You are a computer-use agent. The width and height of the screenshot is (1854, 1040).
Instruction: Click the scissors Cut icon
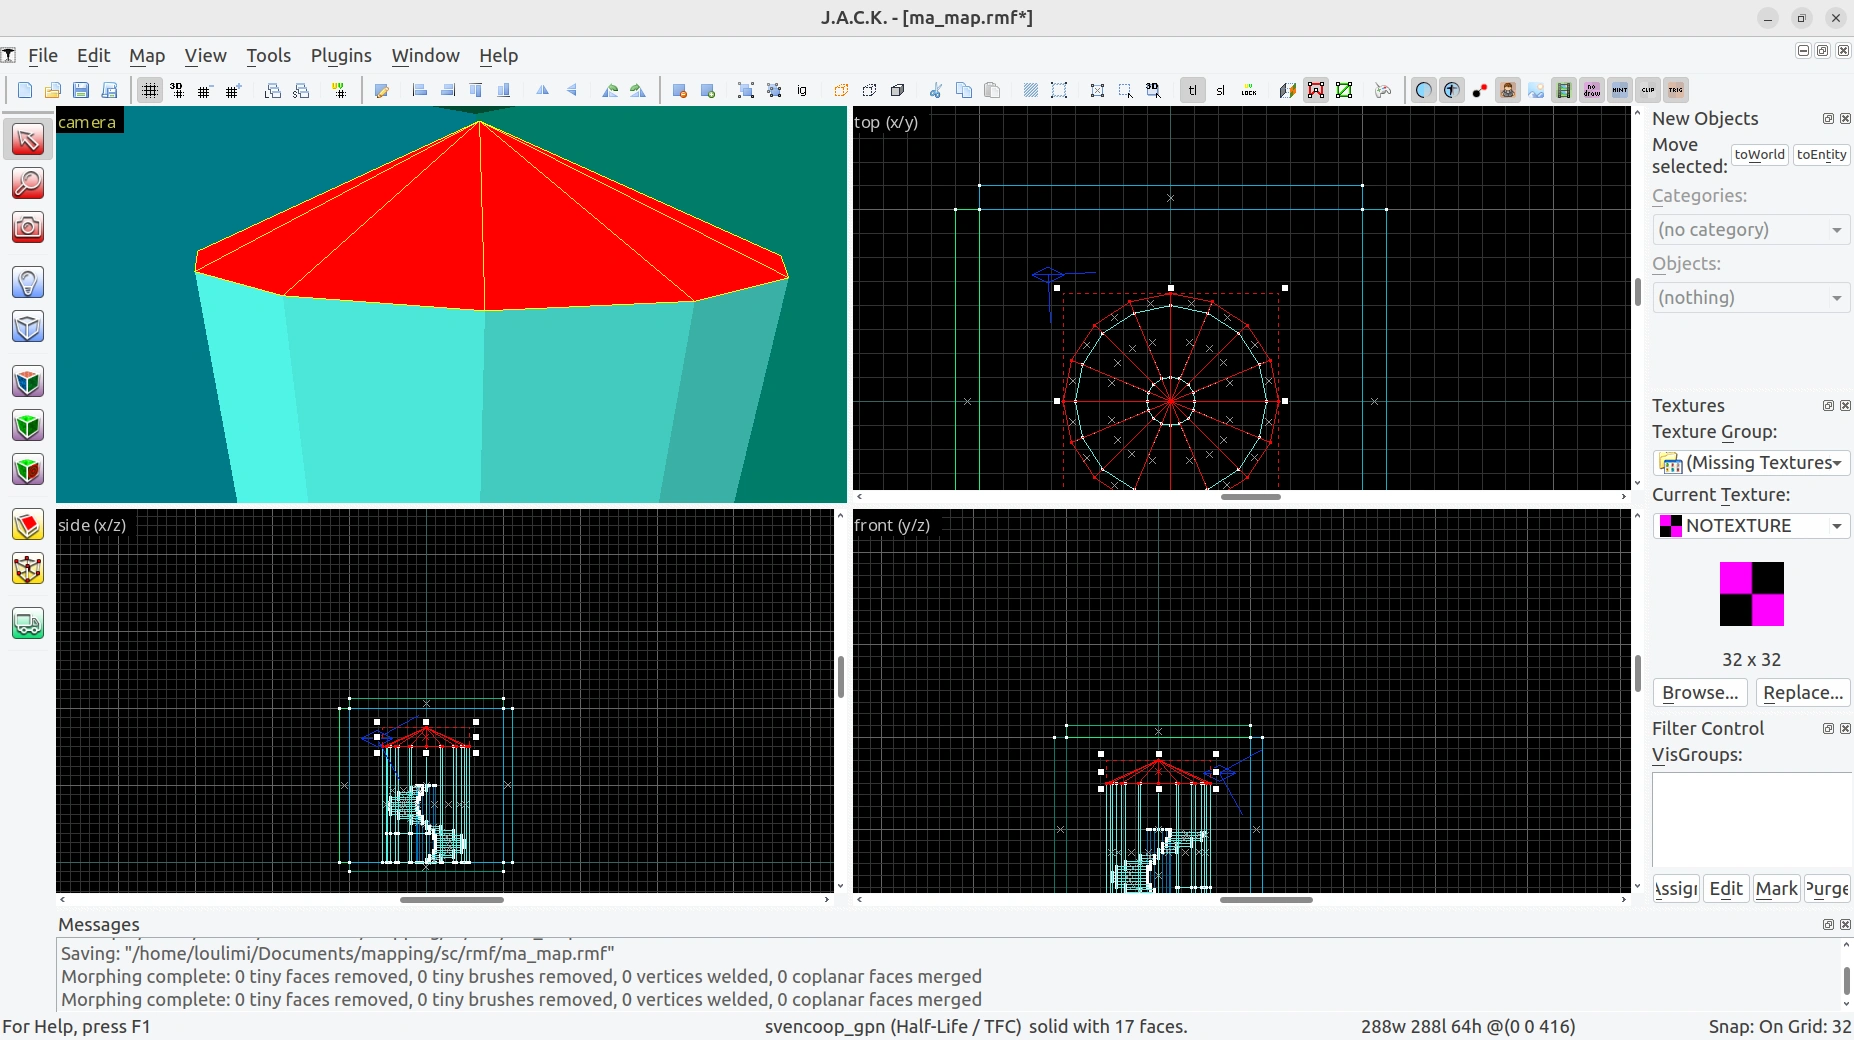pyautogui.click(x=936, y=90)
